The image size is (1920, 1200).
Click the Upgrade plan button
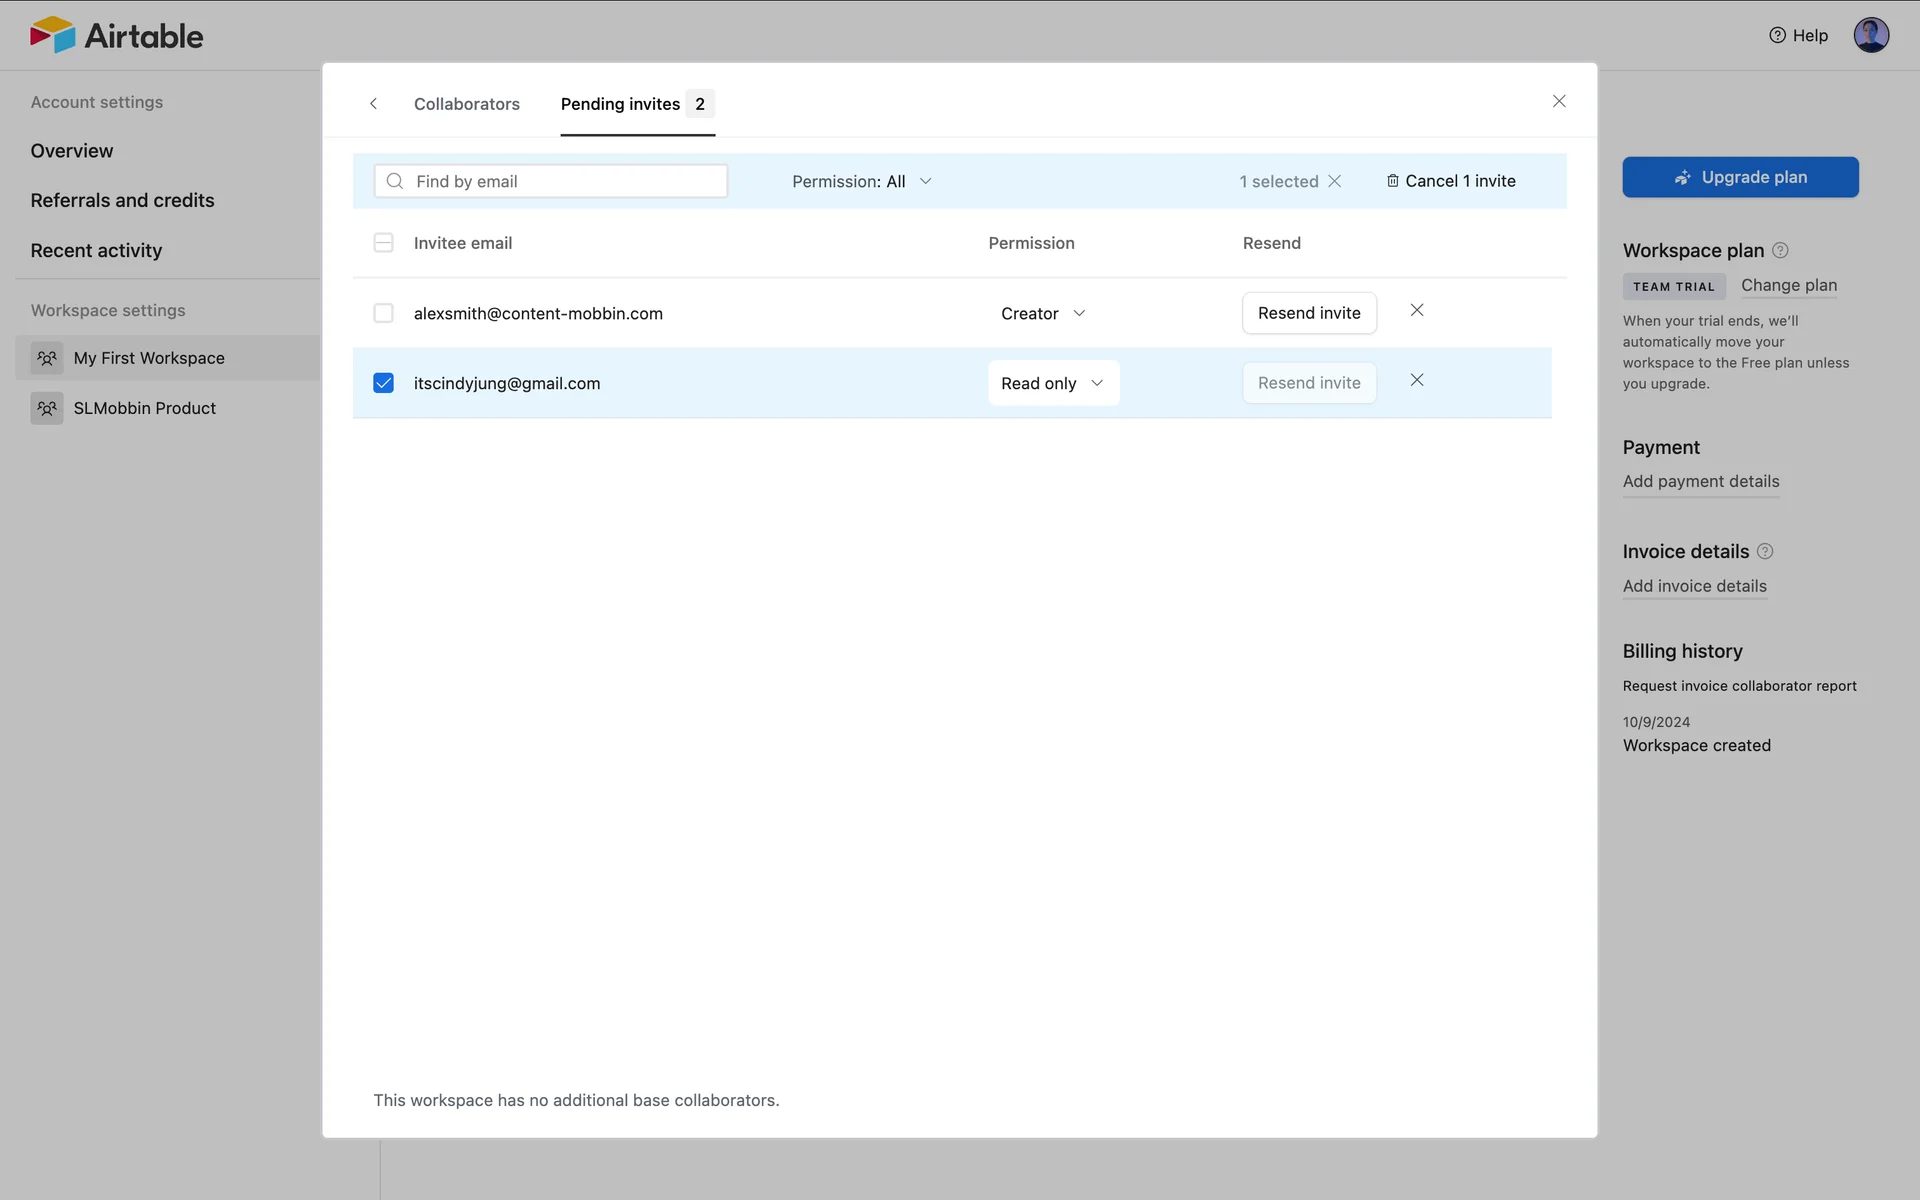coord(1739,177)
